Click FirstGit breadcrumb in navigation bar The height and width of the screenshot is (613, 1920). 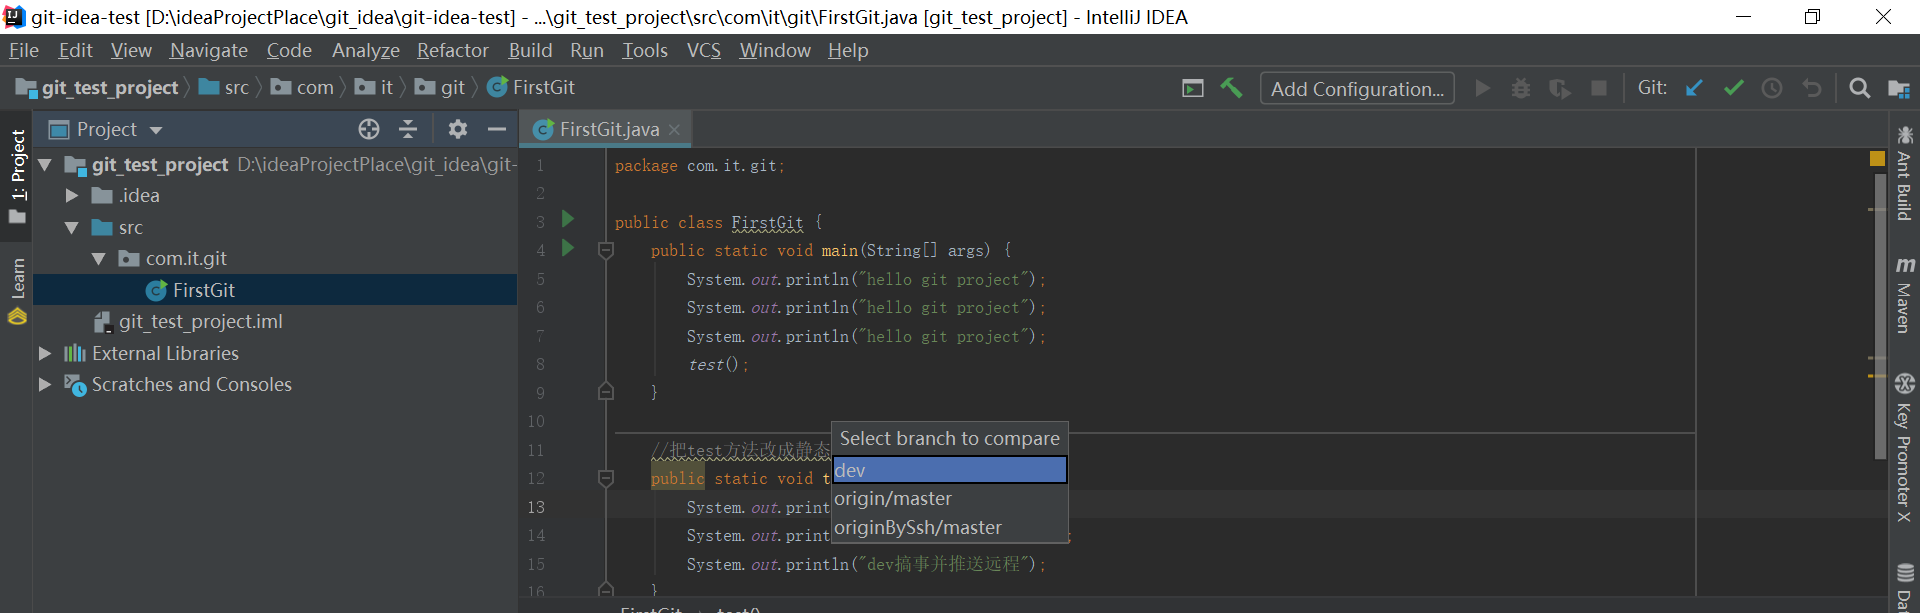coord(531,88)
